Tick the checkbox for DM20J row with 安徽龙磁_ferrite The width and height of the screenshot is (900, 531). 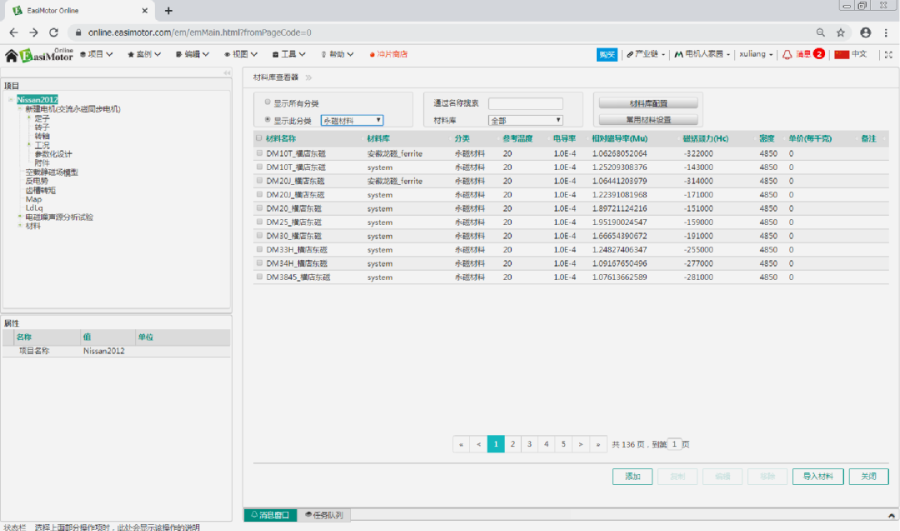point(259,181)
